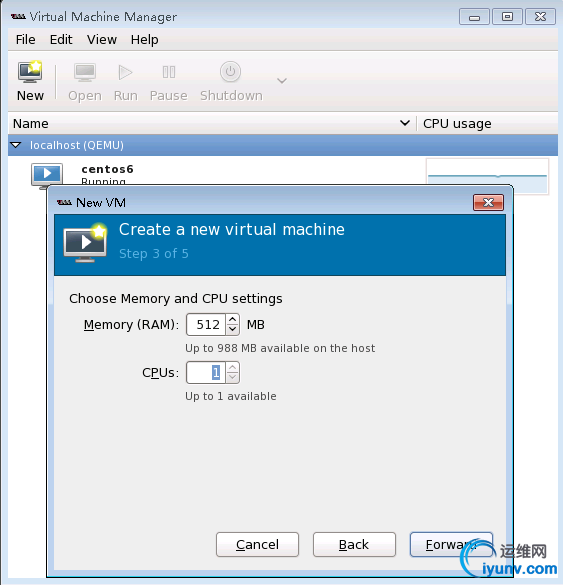
Task: Click the Open toolbar icon
Action: pos(85,72)
